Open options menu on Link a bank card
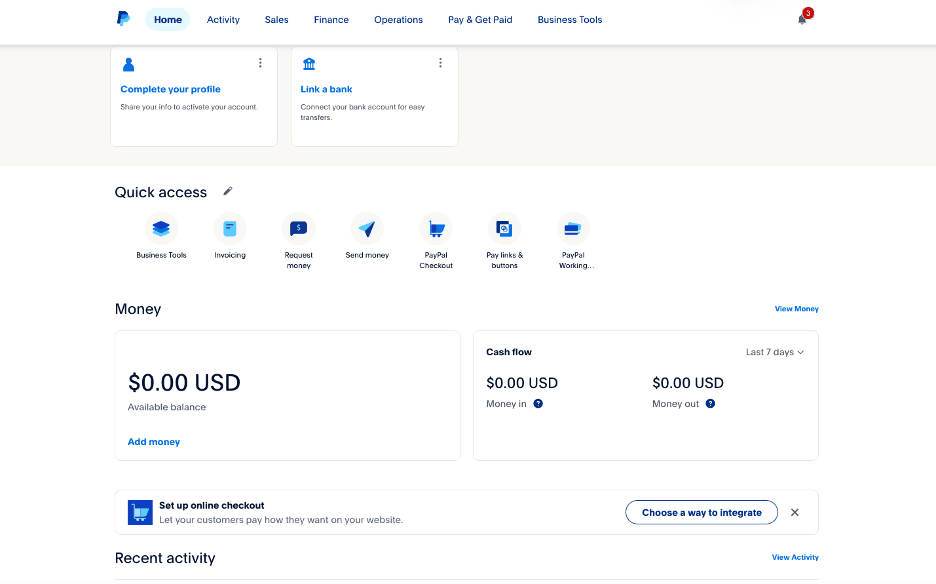The width and height of the screenshot is (936, 584). pos(440,62)
